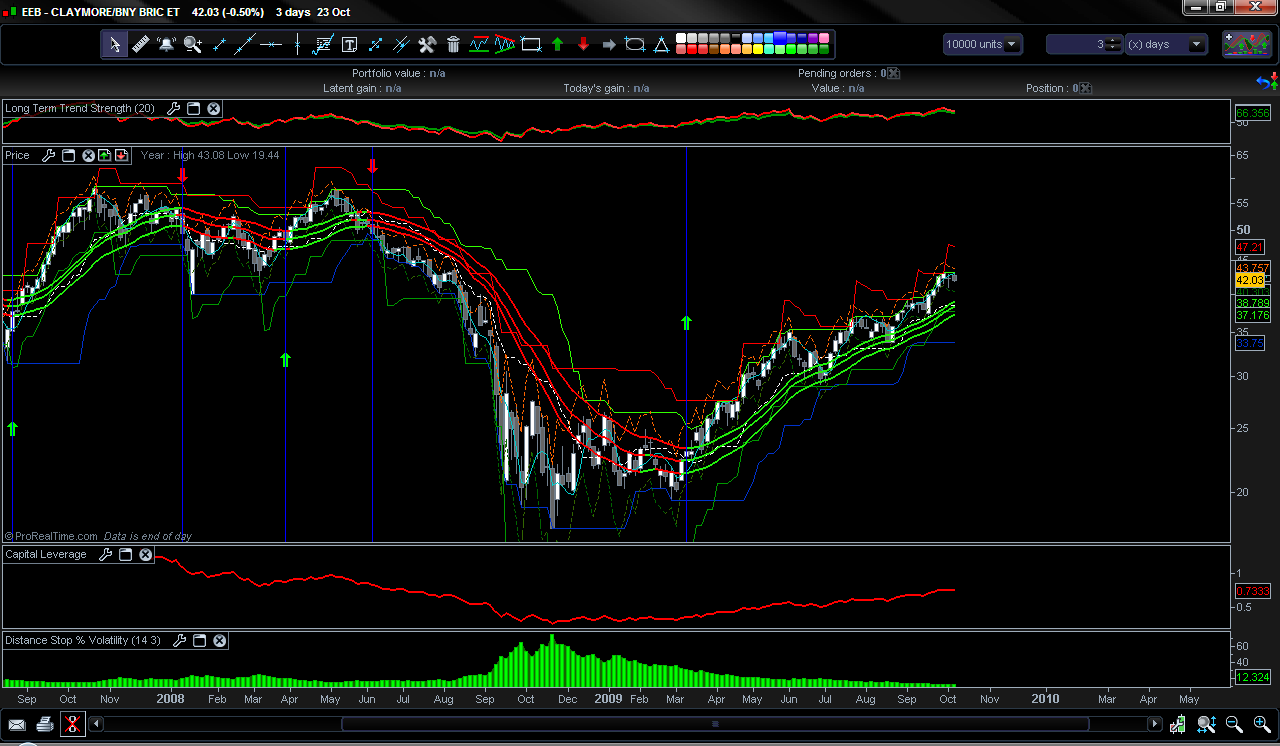This screenshot has width=1280, height=746.
Task: Zoom in with the plus magnifier
Action: (x=1262, y=724)
